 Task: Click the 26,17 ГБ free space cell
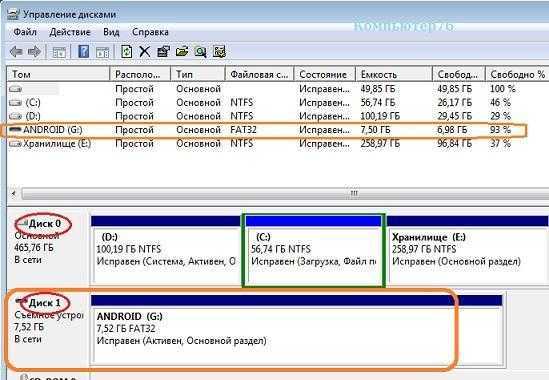click(454, 103)
